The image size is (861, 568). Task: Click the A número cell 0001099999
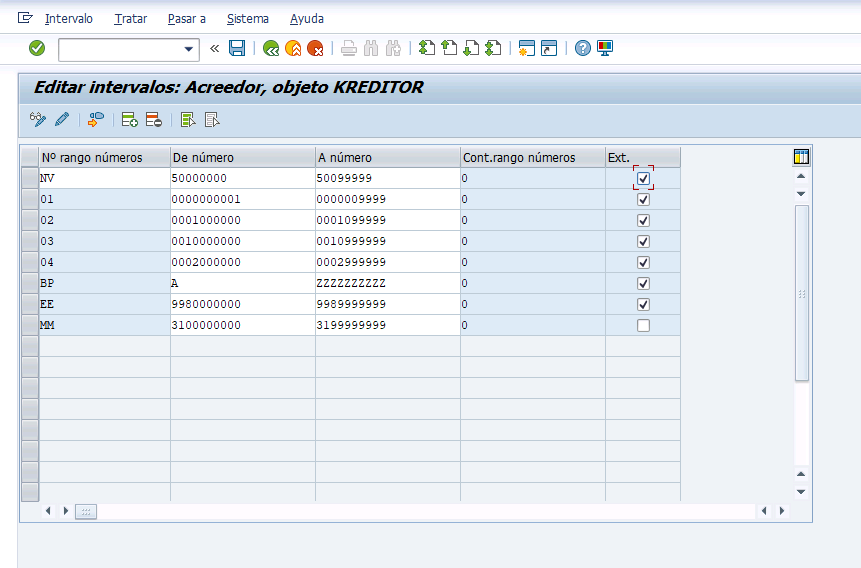tap(388, 220)
